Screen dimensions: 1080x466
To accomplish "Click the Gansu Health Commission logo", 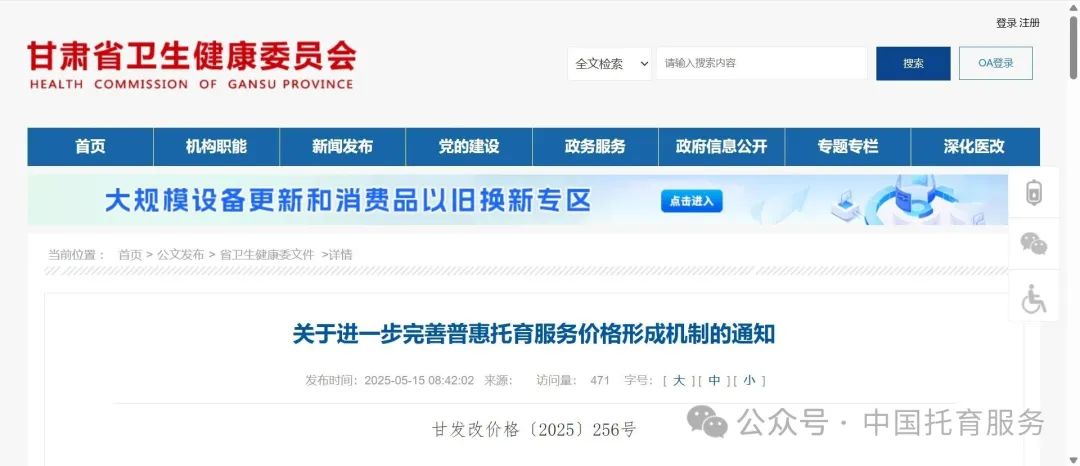I will click(191, 66).
